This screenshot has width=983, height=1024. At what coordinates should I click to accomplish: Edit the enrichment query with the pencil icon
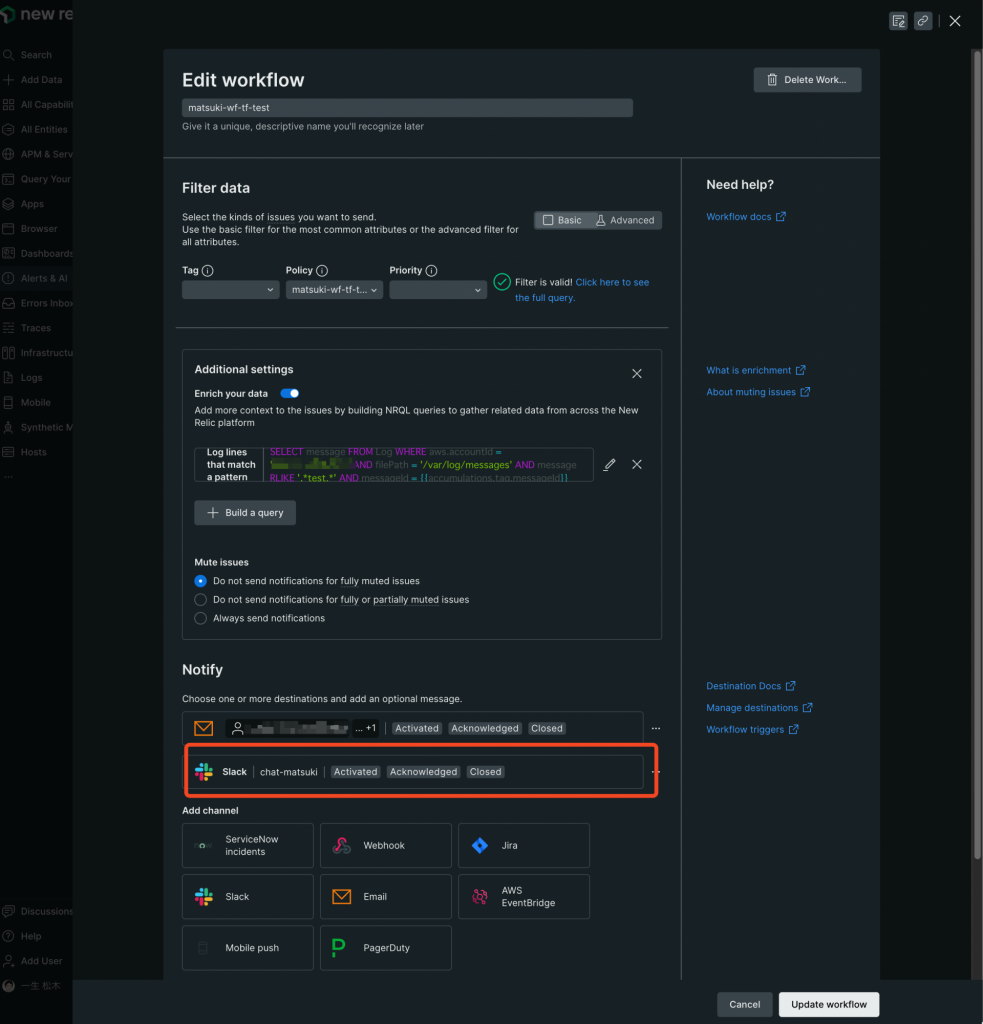pos(610,463)
